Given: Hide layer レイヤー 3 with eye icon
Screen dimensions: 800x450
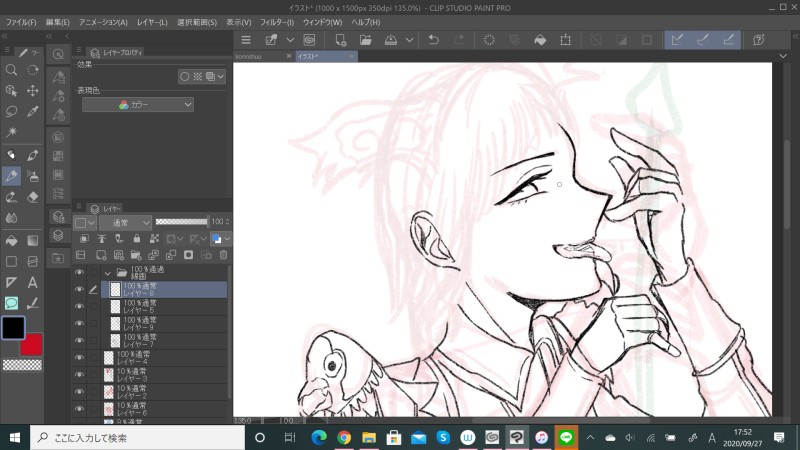Looking at the screenshot, I should click(x=79, y=374).
